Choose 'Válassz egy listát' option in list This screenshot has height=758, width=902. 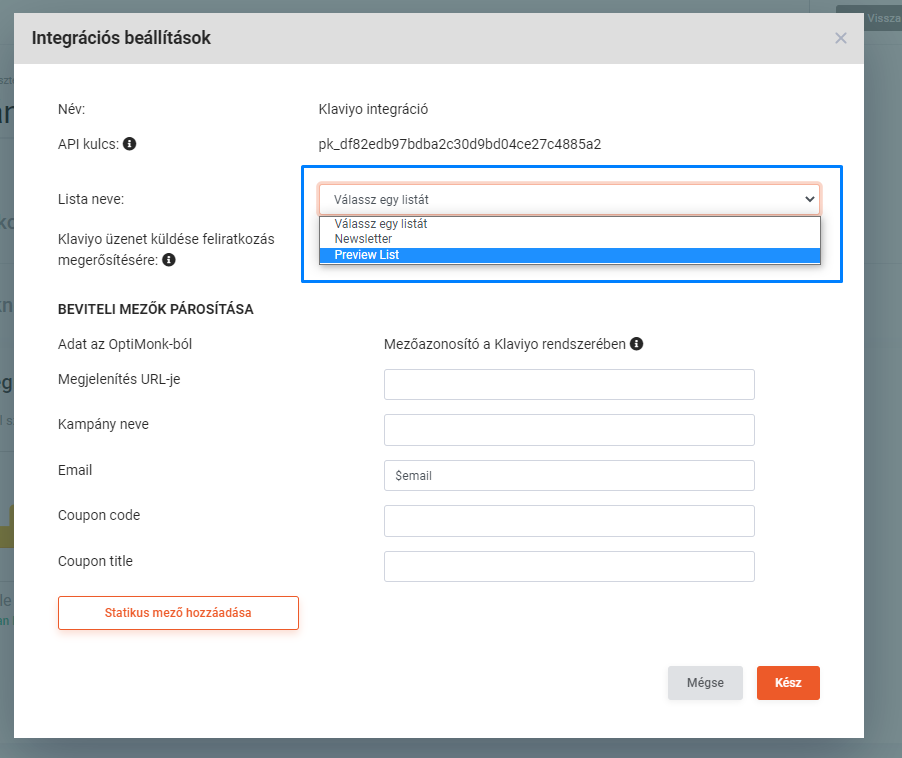pos(570,224)
